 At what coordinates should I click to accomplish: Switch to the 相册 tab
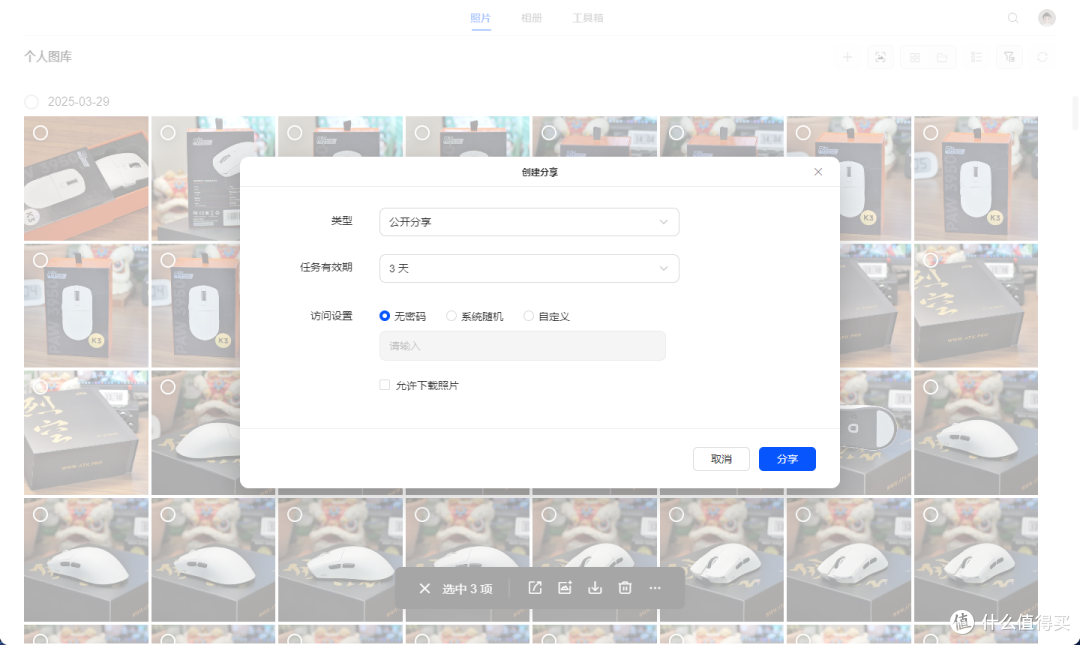[x=531, y=18]
